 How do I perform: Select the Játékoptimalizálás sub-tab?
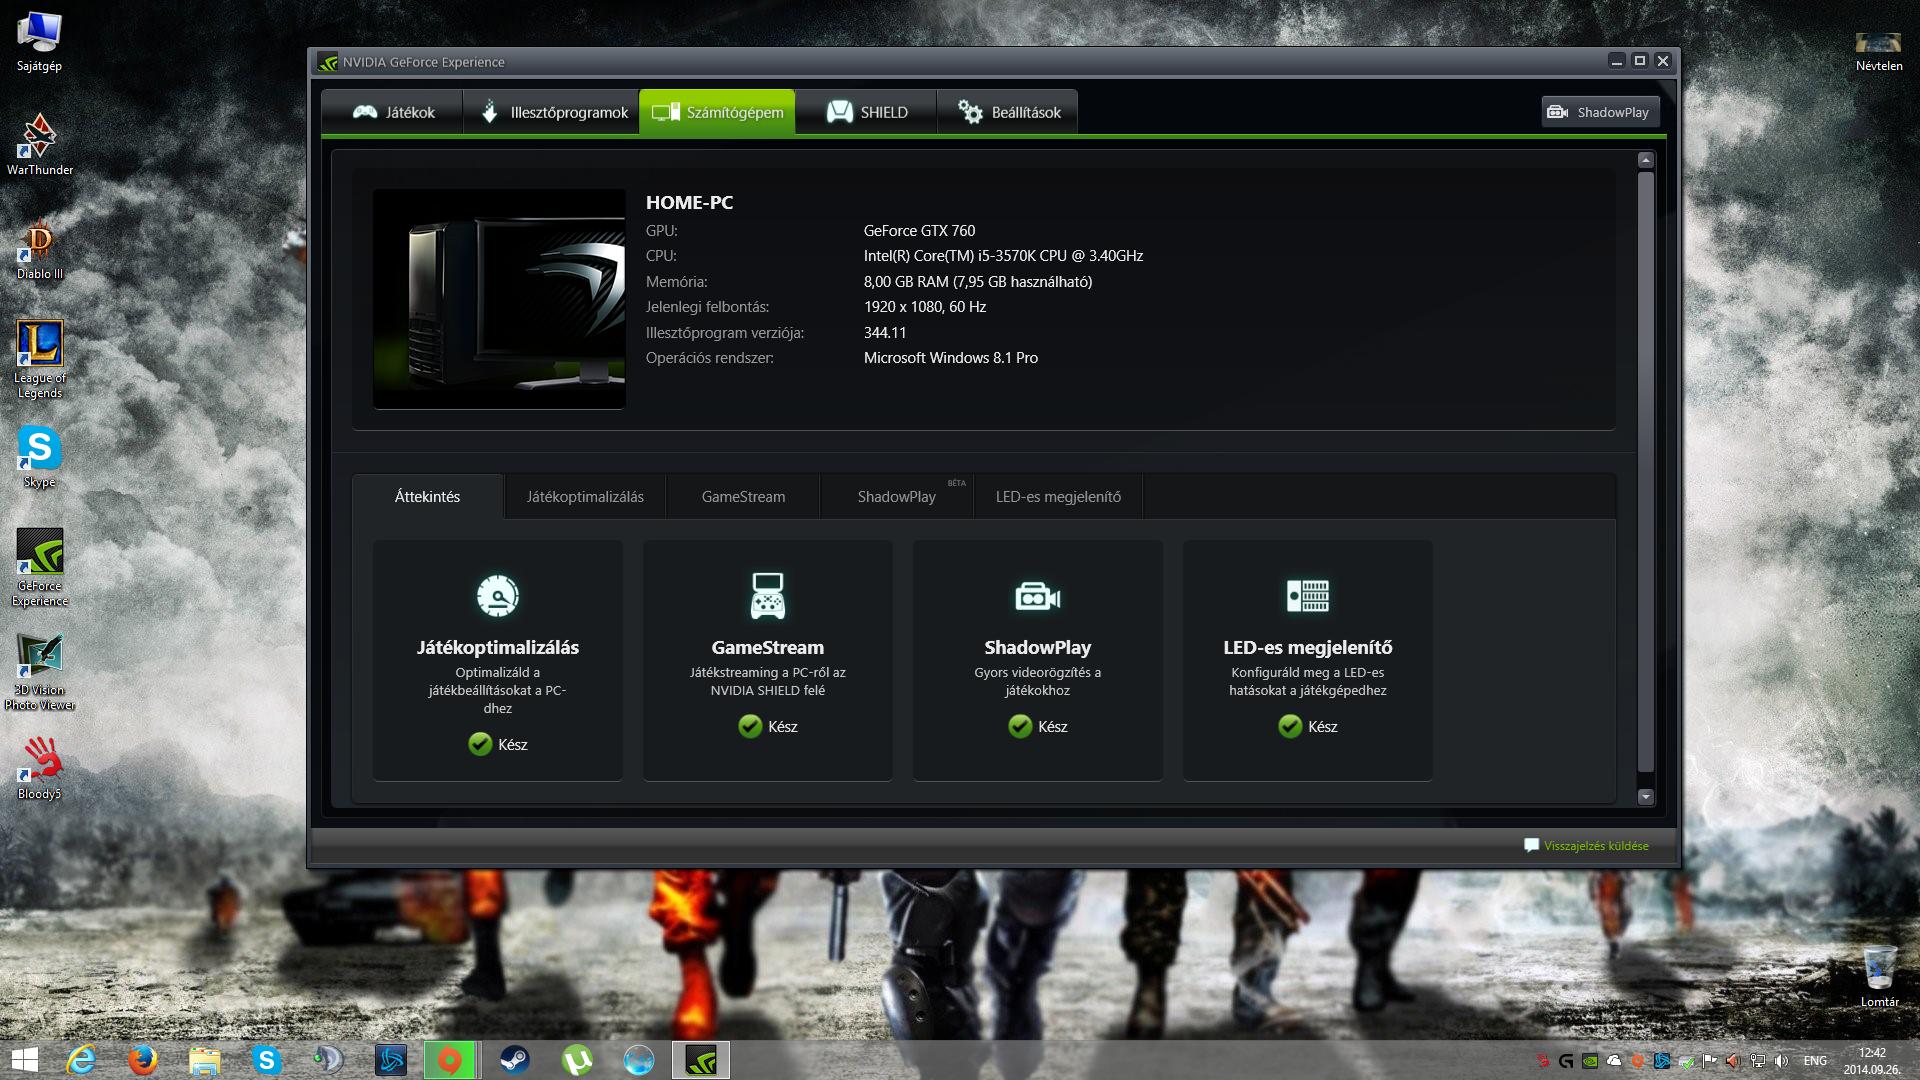tap(585, 497)
